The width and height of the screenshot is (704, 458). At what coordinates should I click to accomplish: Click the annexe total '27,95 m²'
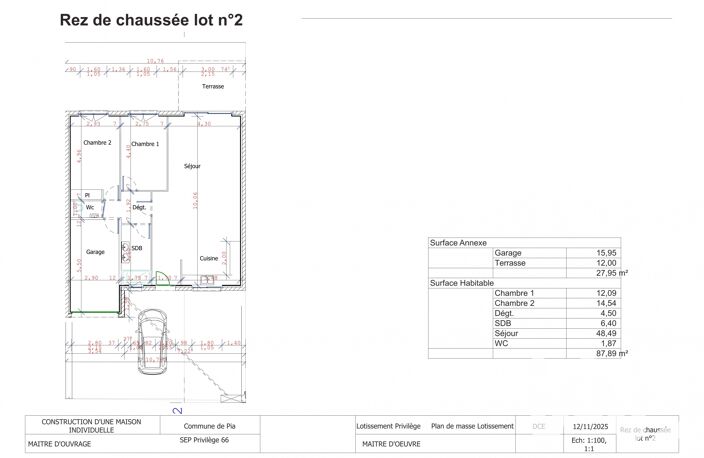pos(612,273)
